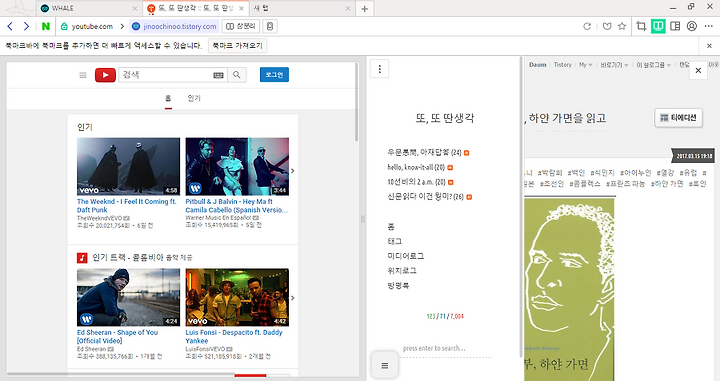Open the 위치로그 menu item
This screenshot has height=381, width=720.
point(402,270)
